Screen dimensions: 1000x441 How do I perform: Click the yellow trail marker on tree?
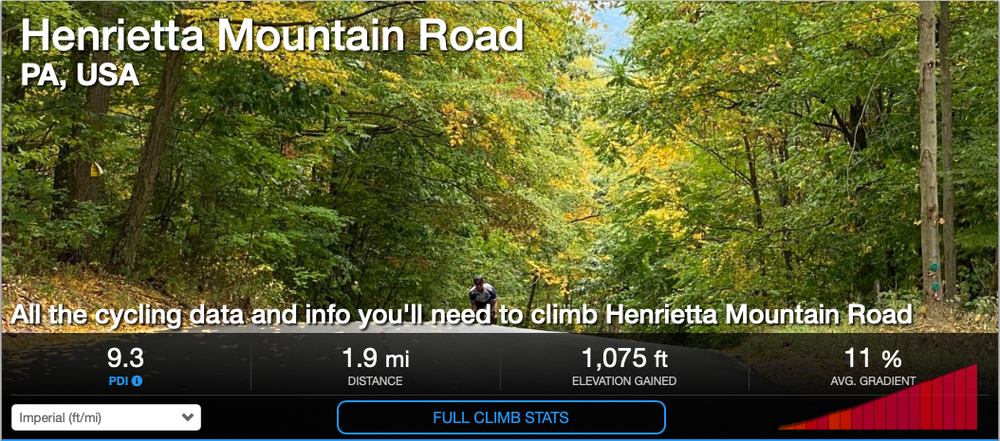(x=96, y=169)
